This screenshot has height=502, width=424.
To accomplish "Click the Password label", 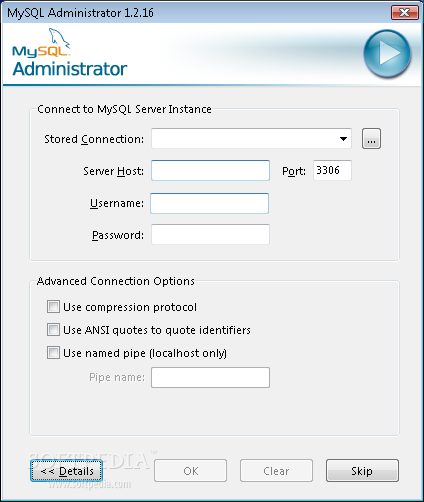I will tap(118, 235).
